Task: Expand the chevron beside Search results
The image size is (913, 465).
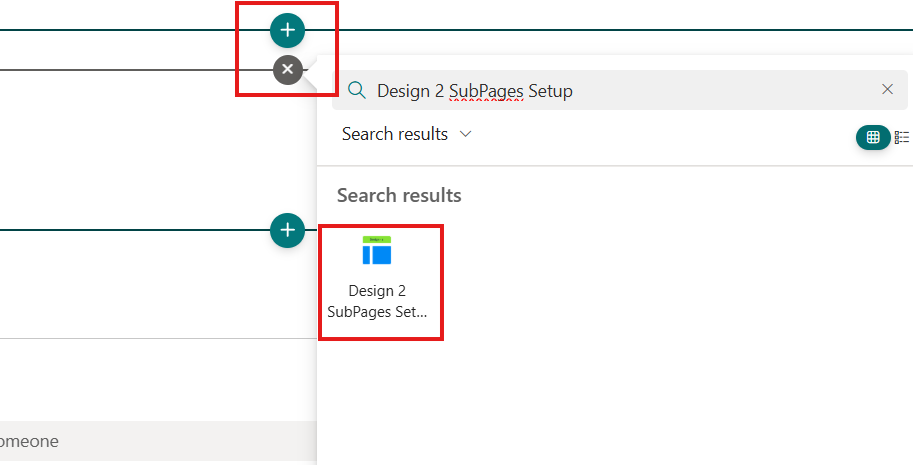Action: pyautogui.click(x=465, y=134)
